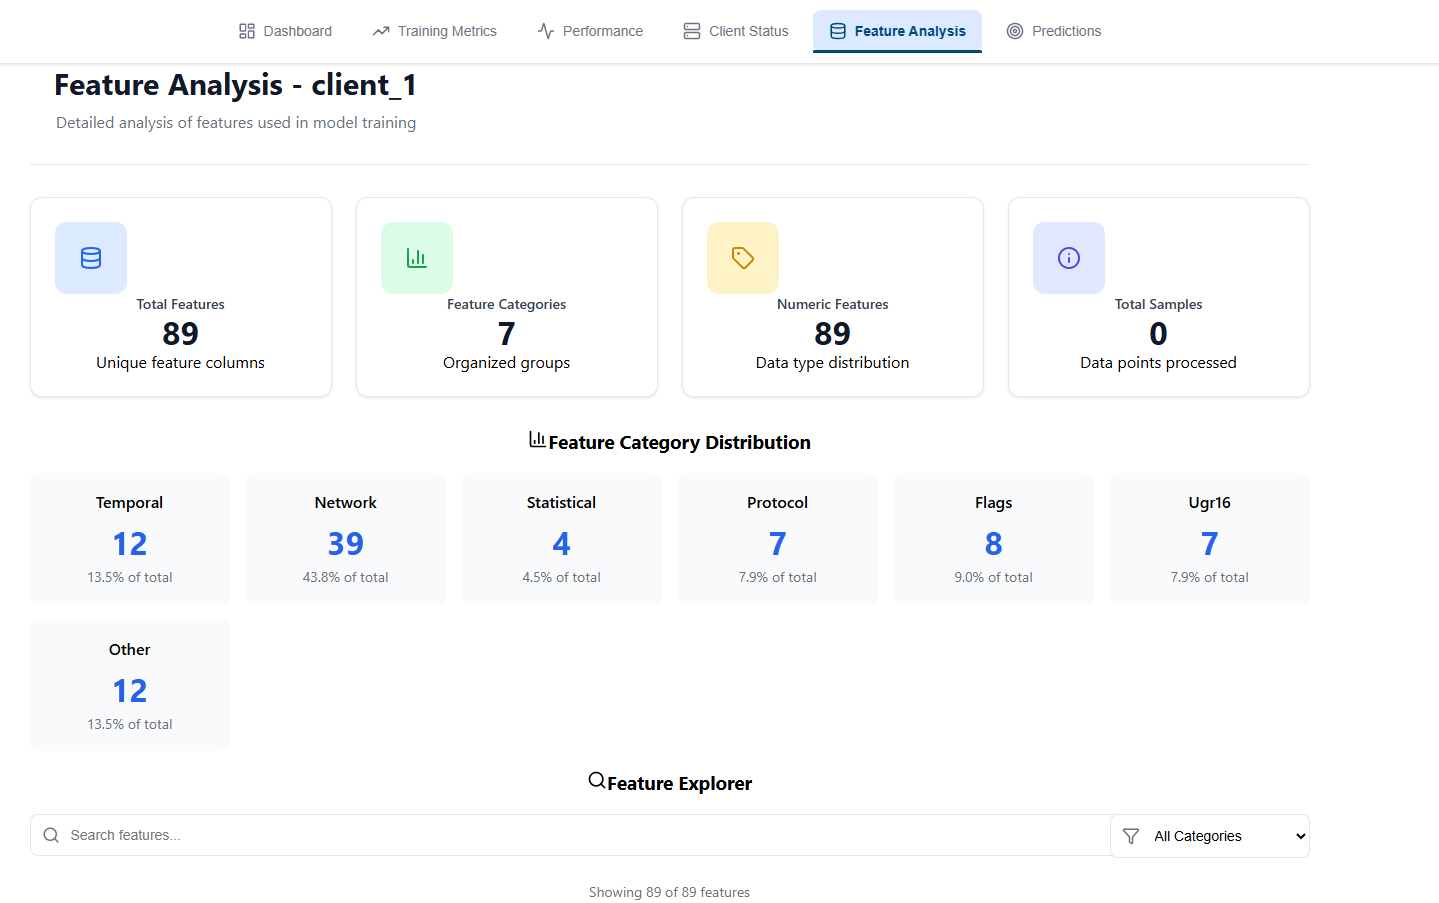Click the info icon on Total Samples card

coord(1068,257)
